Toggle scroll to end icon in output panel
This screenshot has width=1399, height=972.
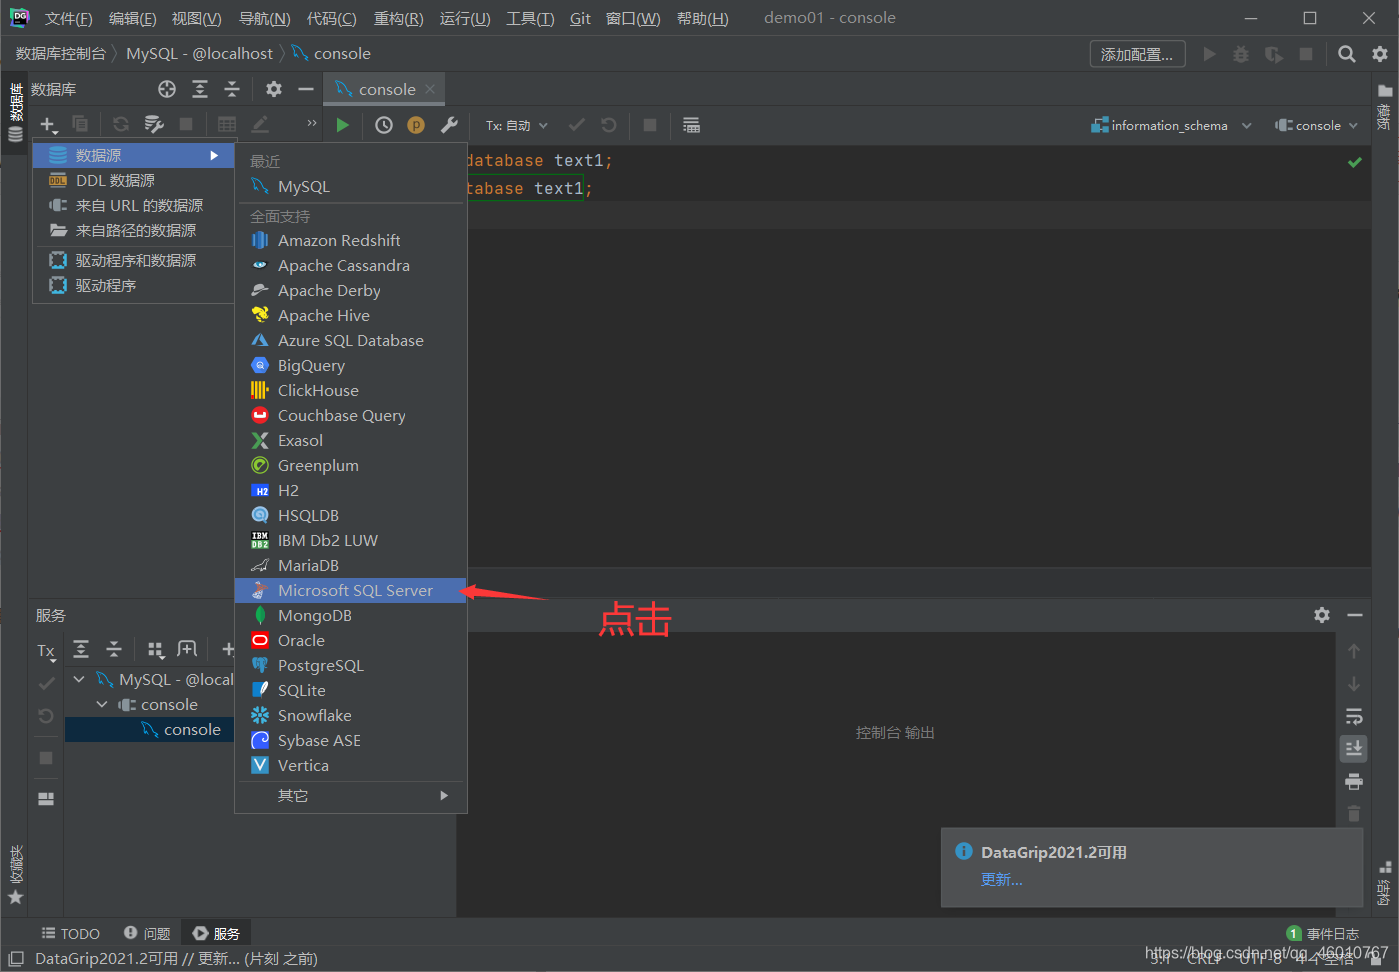[1354, 748]
